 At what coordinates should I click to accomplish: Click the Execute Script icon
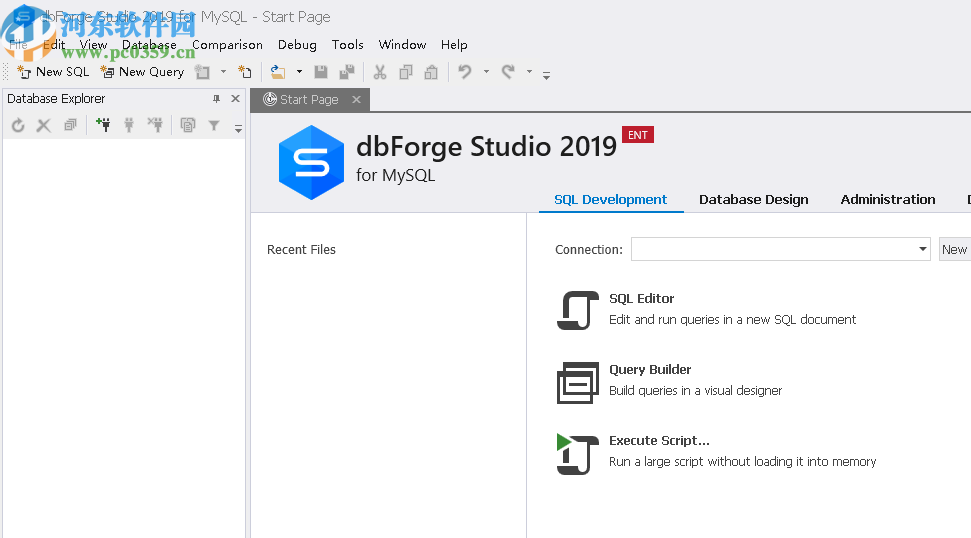578,454
